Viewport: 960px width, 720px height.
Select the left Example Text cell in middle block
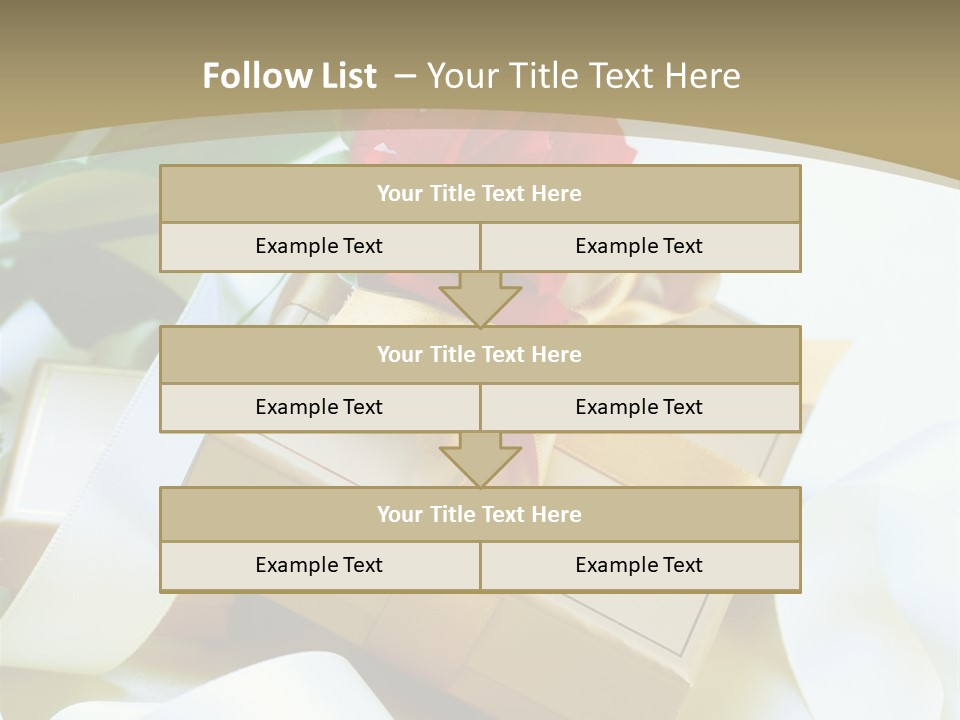click(x=319, y=408)
